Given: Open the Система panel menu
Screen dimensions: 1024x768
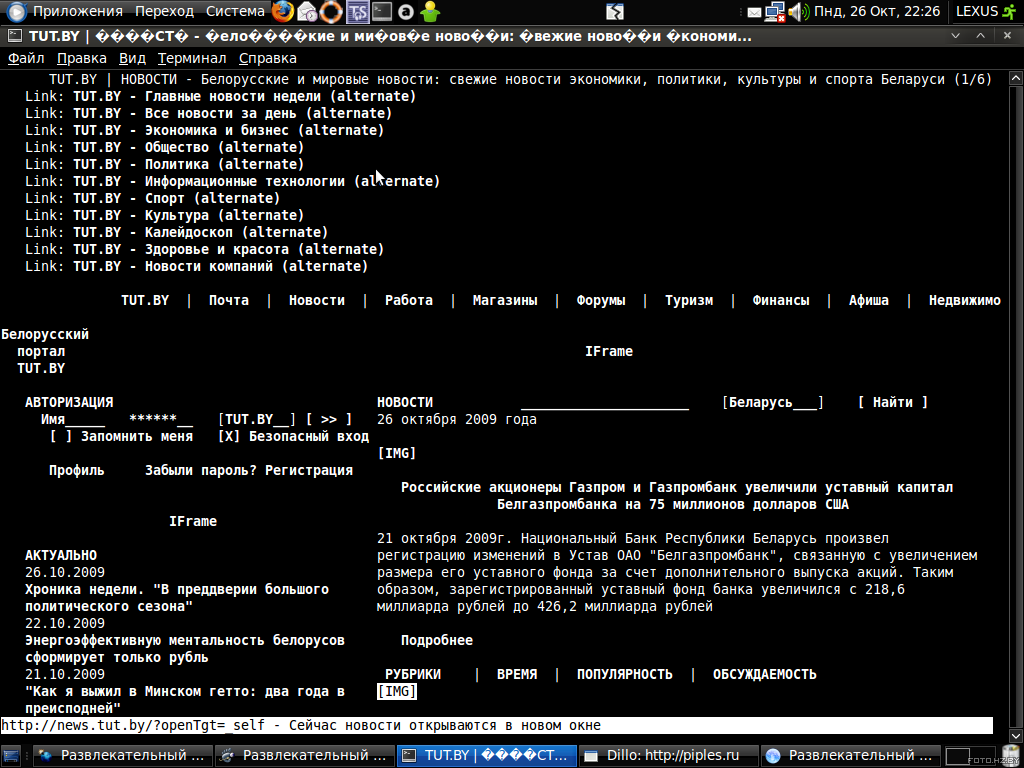Looking at the screenshot, I should [235, 11].
